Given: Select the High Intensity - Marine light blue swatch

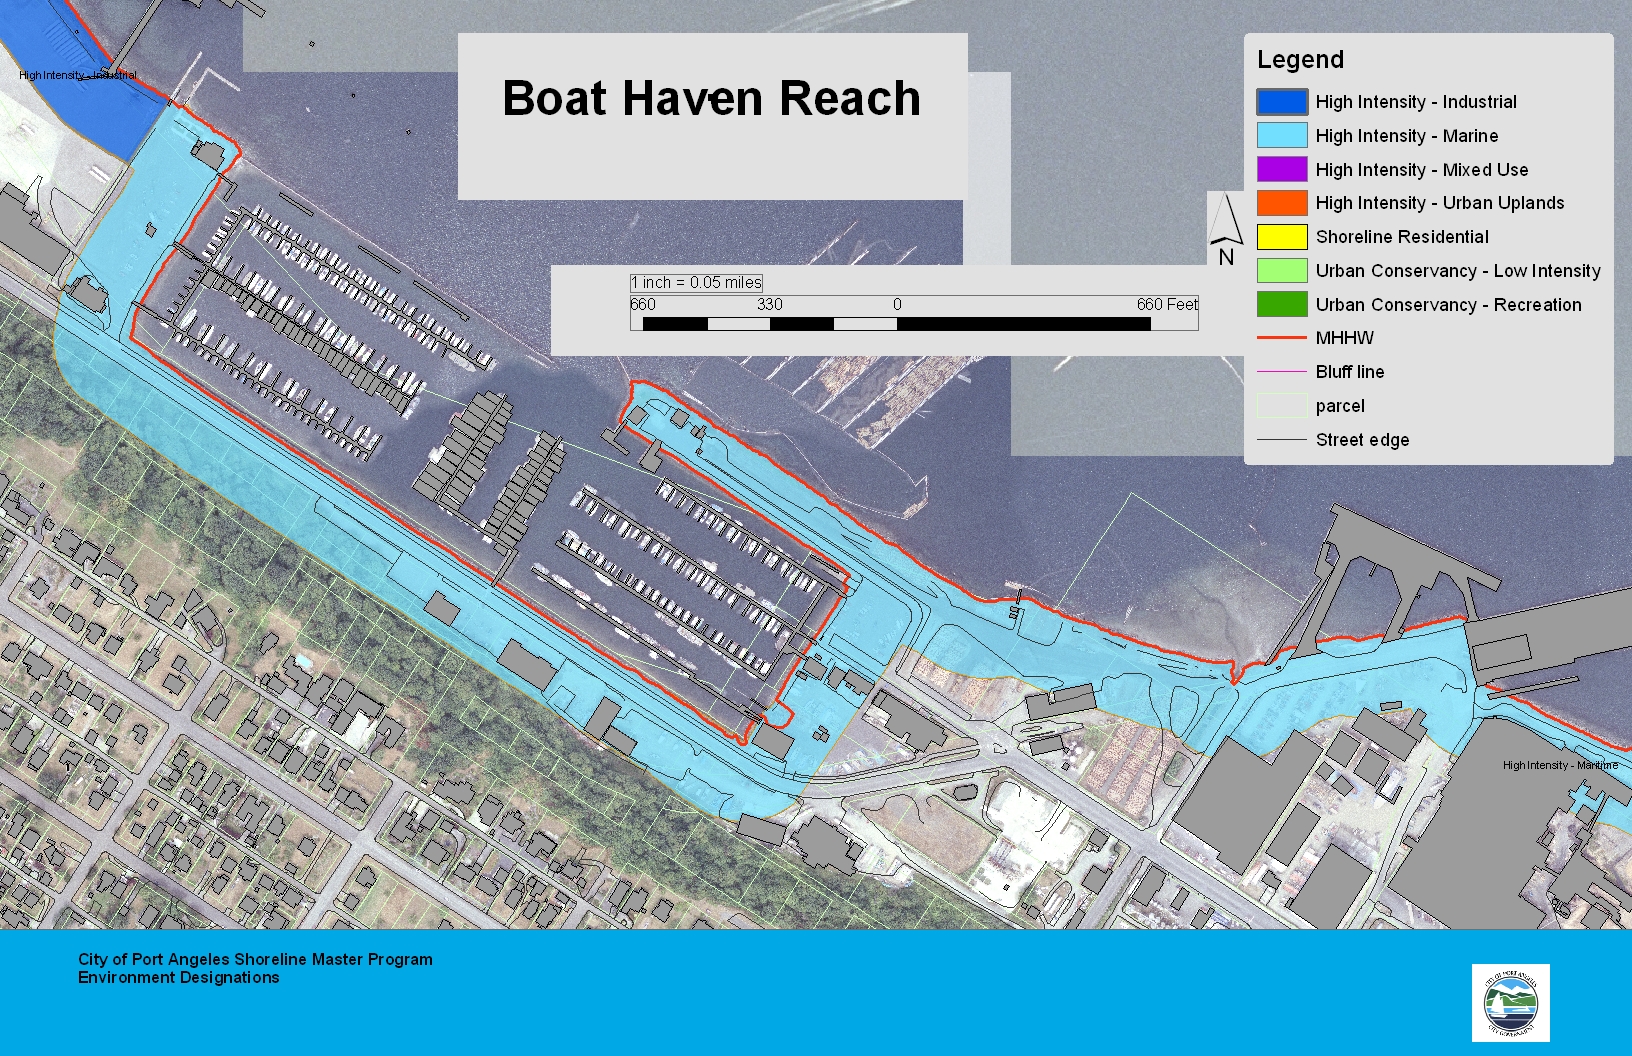Looking at the screenshot, I should pyautogui.click(x=1281, y=136).
